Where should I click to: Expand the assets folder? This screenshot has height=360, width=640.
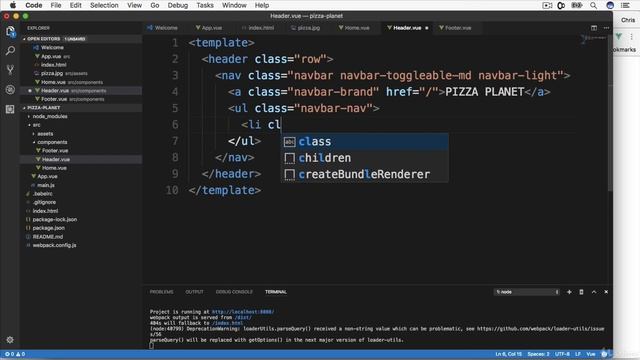45,133
